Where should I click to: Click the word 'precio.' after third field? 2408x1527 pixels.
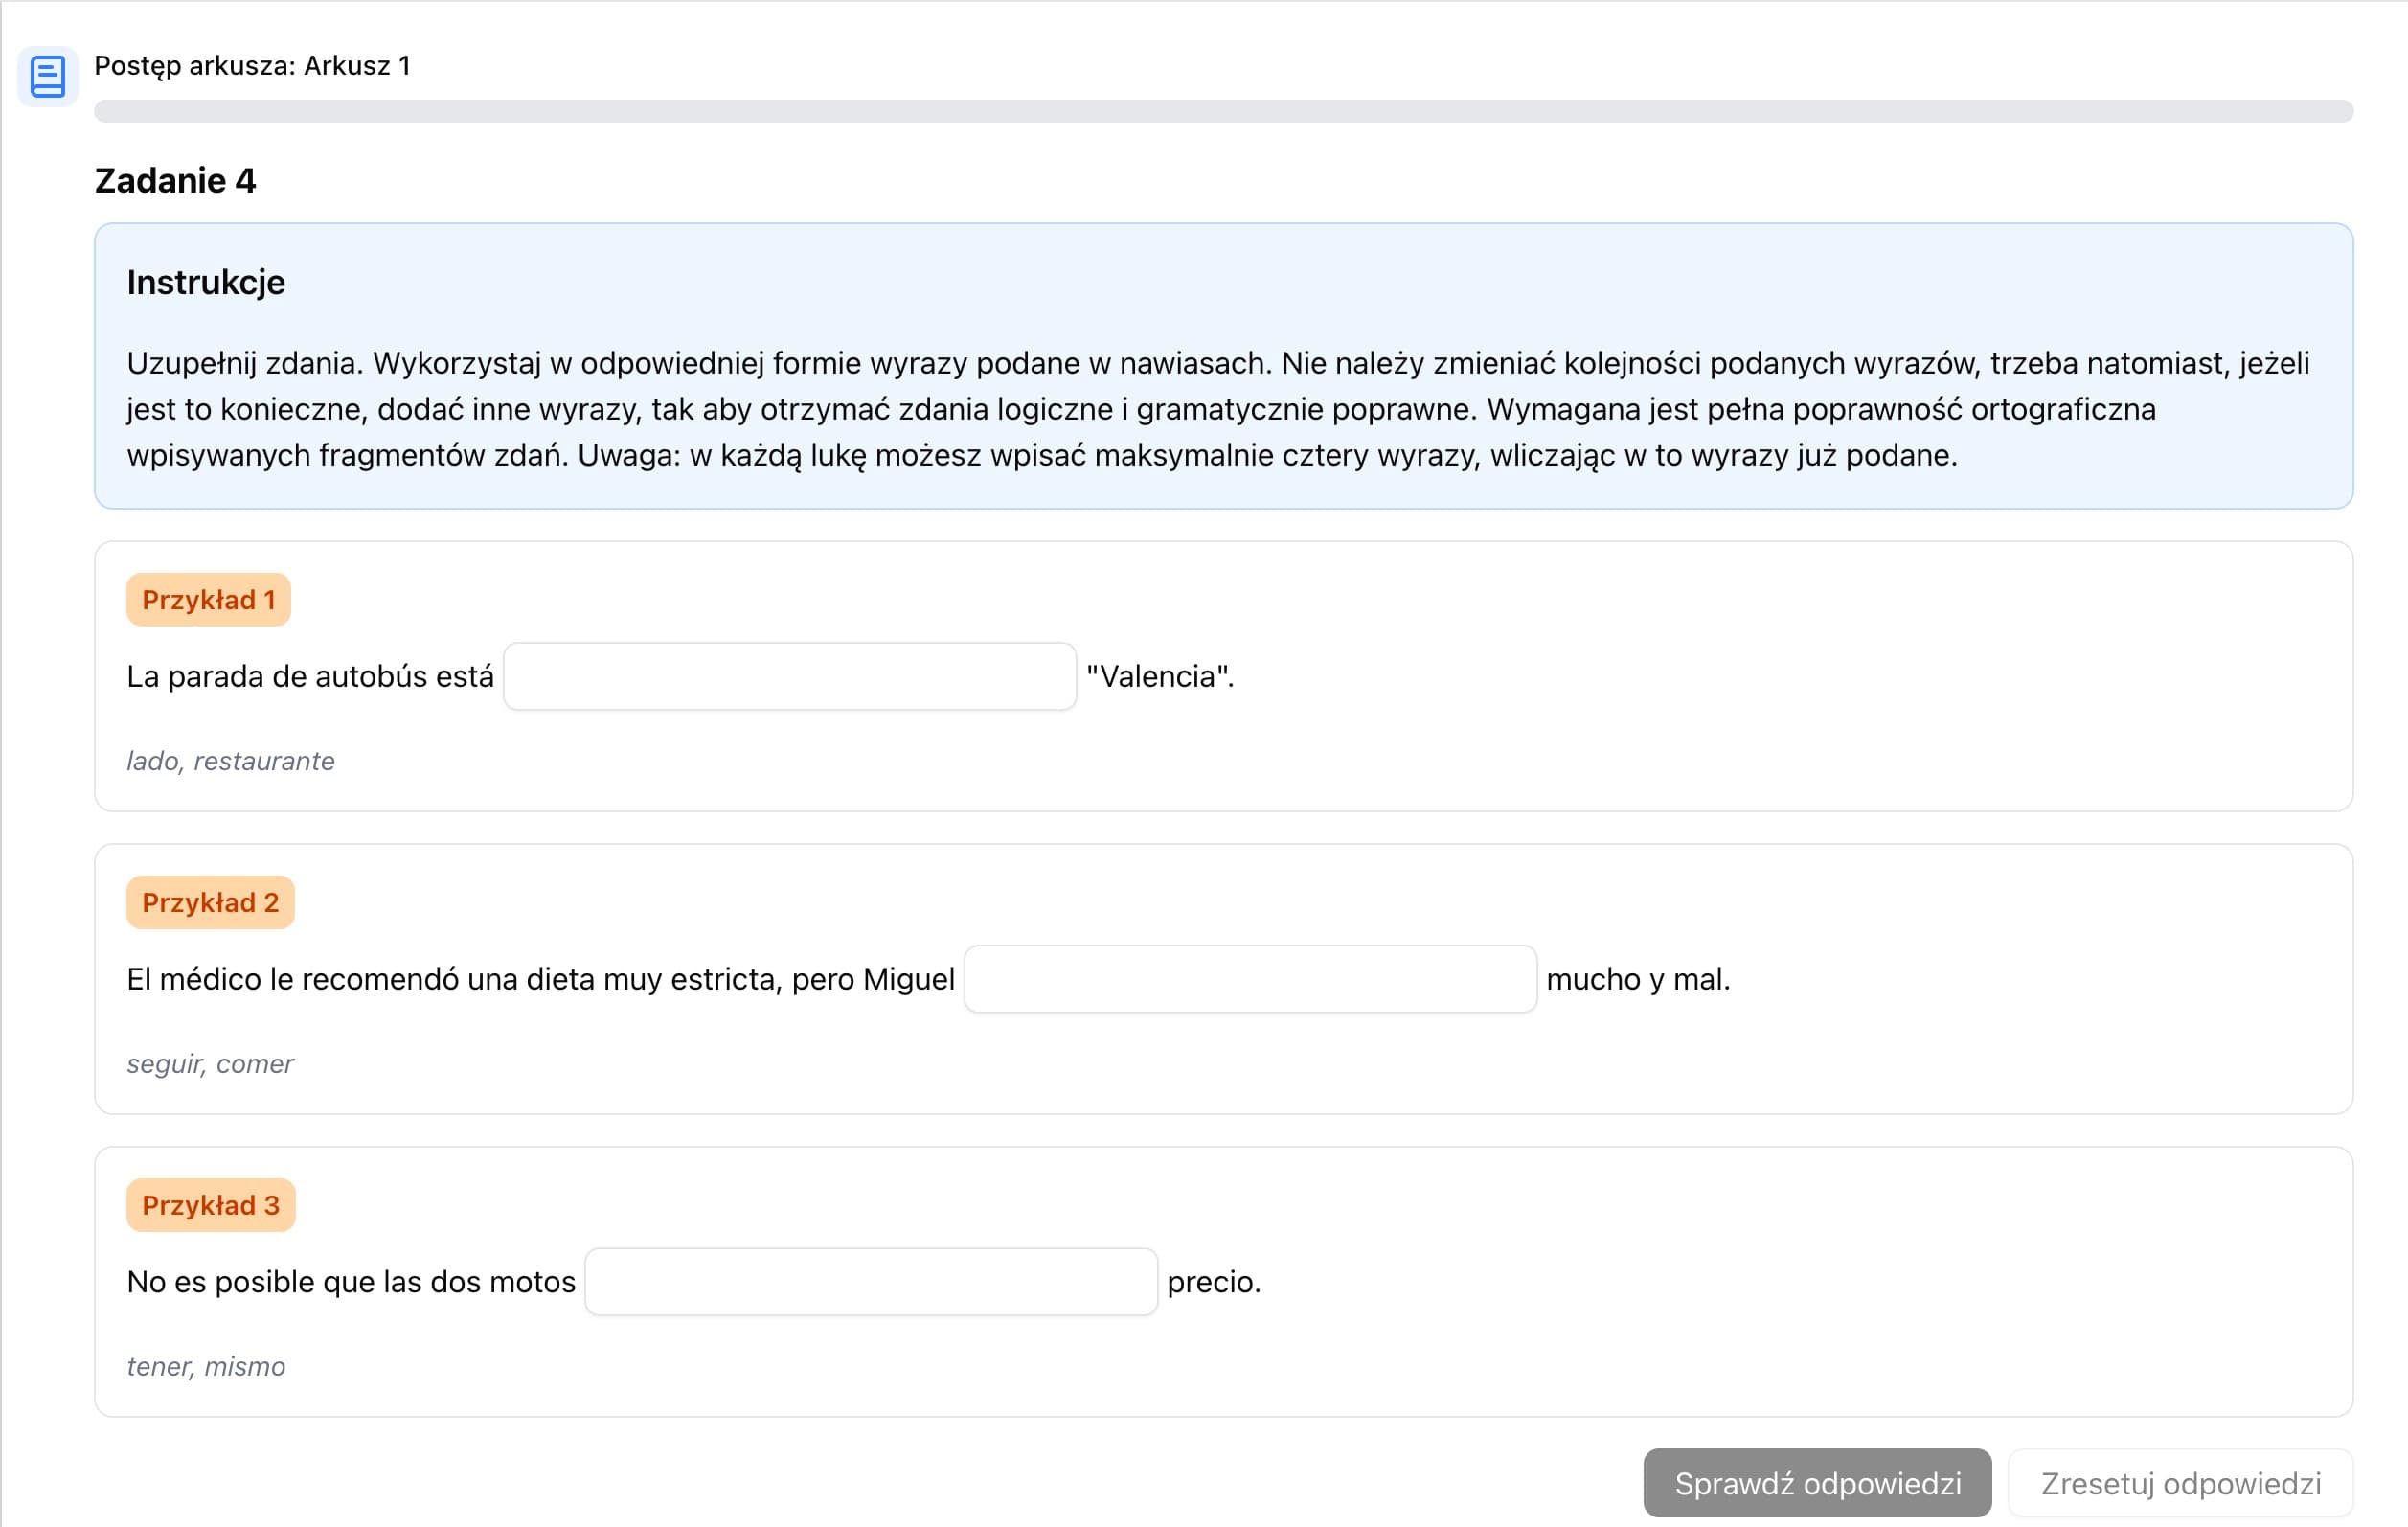click(1213, 1282)
